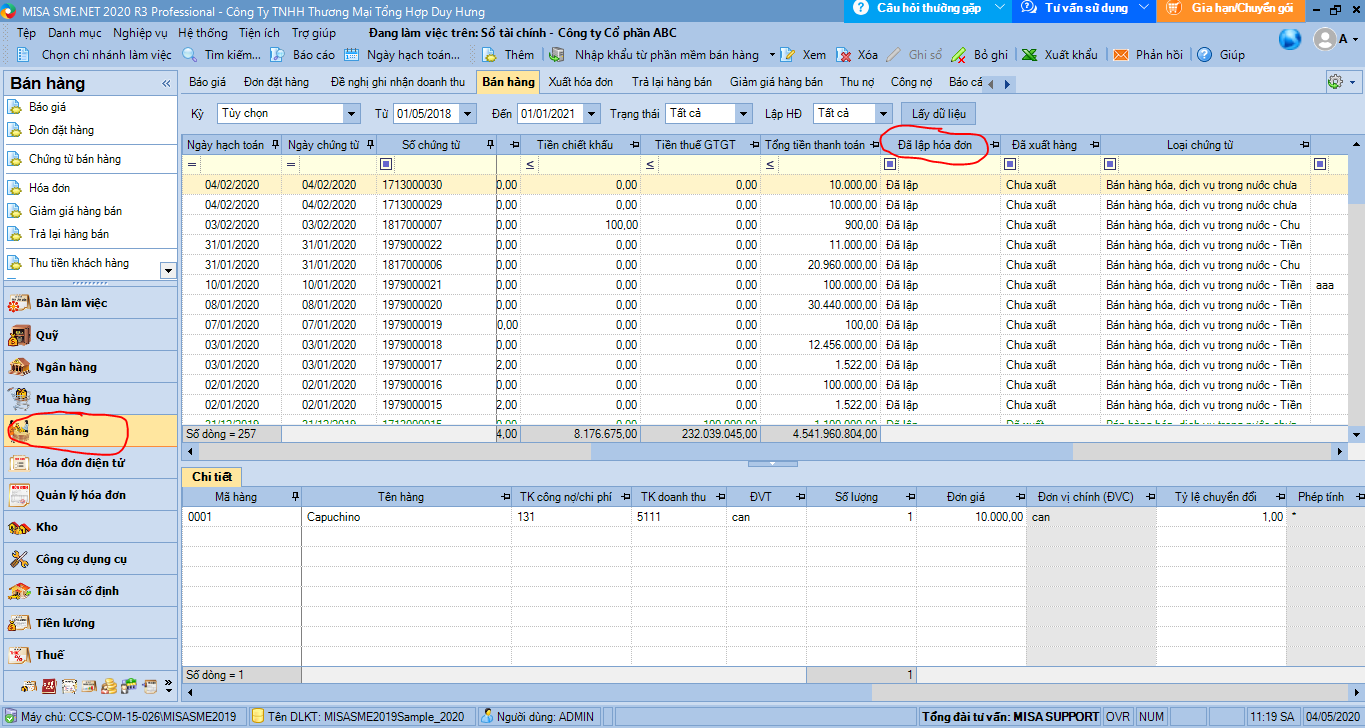Toggle pin on Ngày hạch toán column
Viewport: 1365px width, 728px height.
click(x=275, y=145)
